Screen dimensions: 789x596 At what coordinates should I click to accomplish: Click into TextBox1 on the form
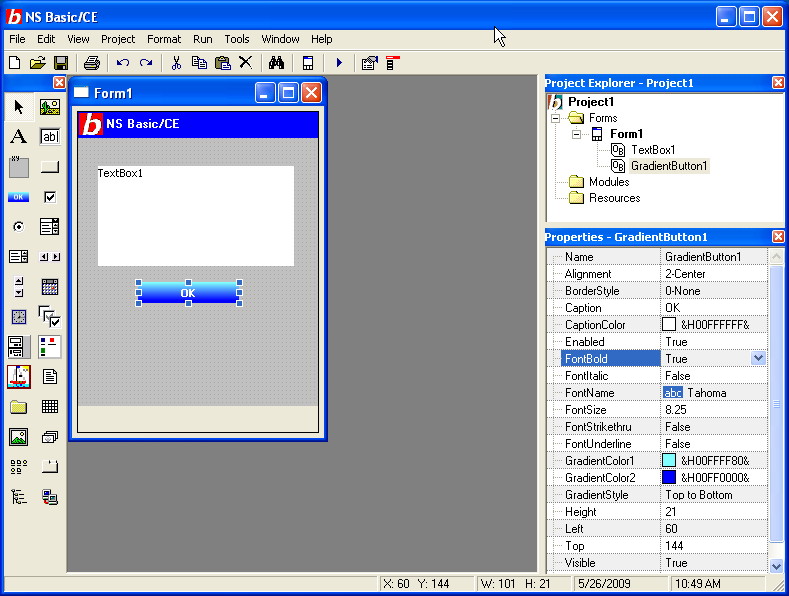(196, 215)
